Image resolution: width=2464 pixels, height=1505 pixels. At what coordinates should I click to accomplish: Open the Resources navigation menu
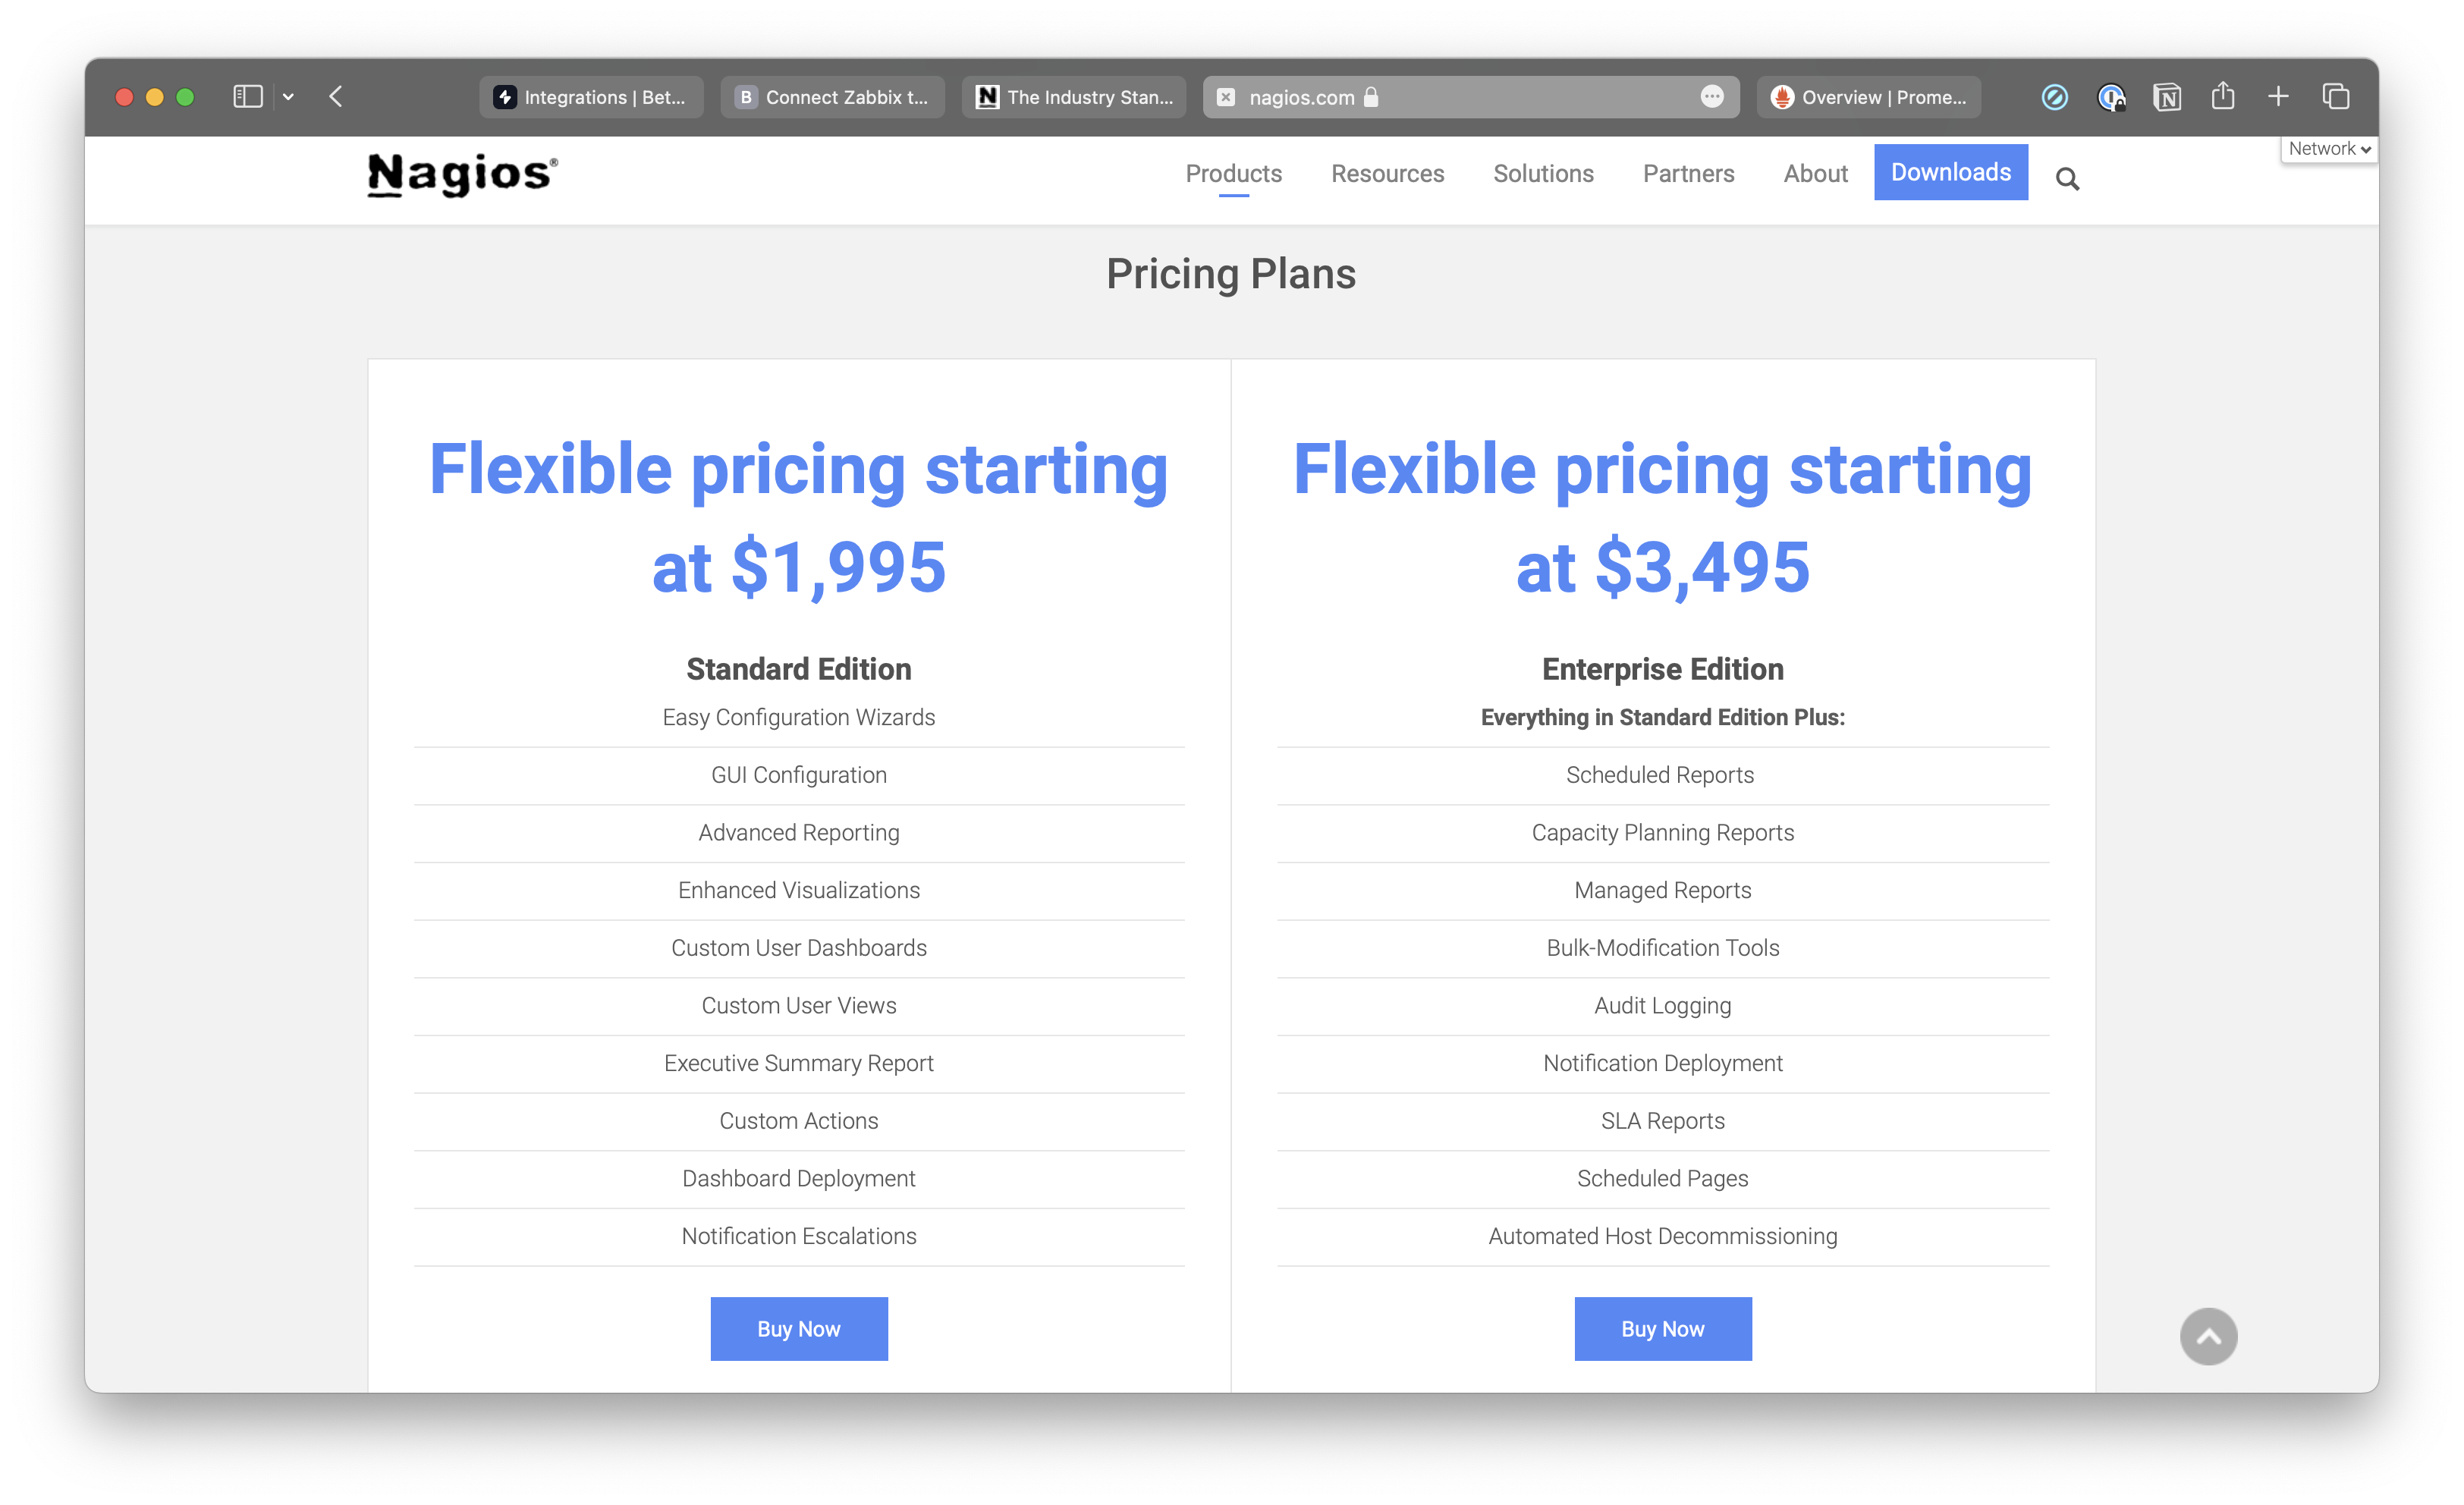pos(1387,172)
